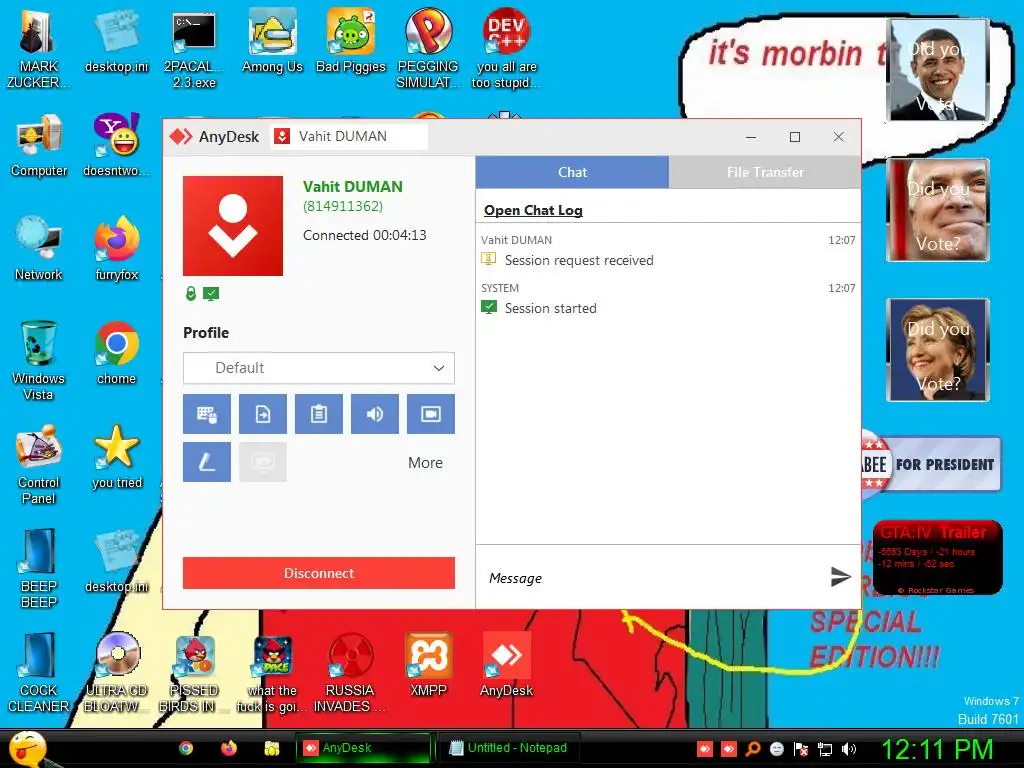Select the chome Chrome desktop icon
Image resolution: width=1024 pixels, height=768 pixels.
coord(116,353)
